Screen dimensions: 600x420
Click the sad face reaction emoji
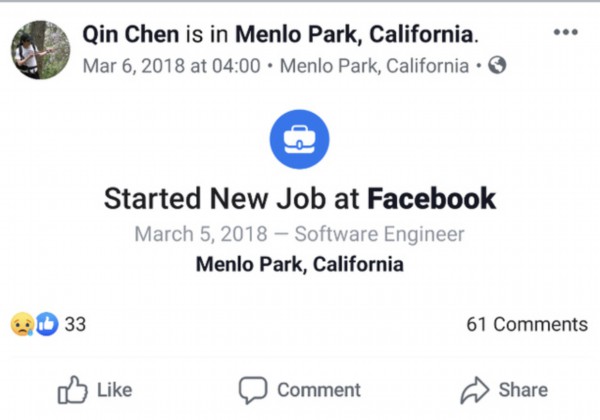pos(22,323)
